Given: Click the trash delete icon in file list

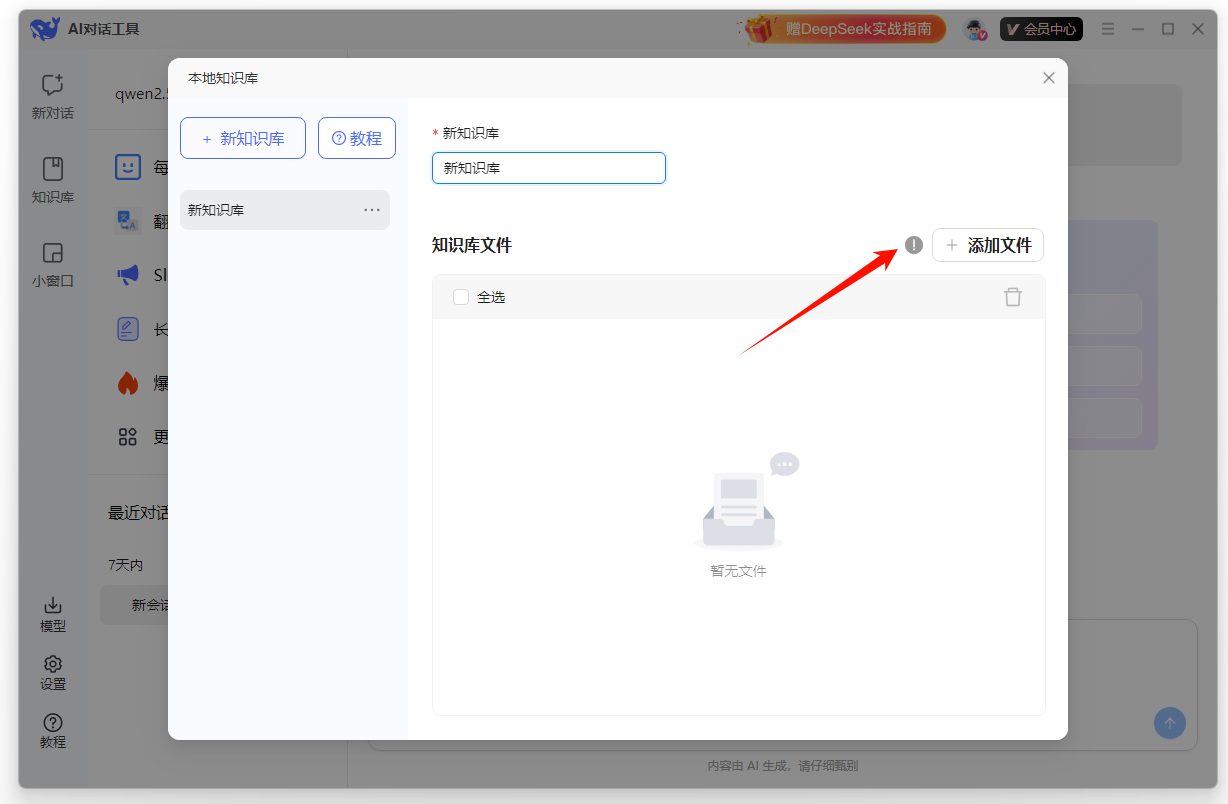Looking at the screenshot, I should pos(1013,297).
